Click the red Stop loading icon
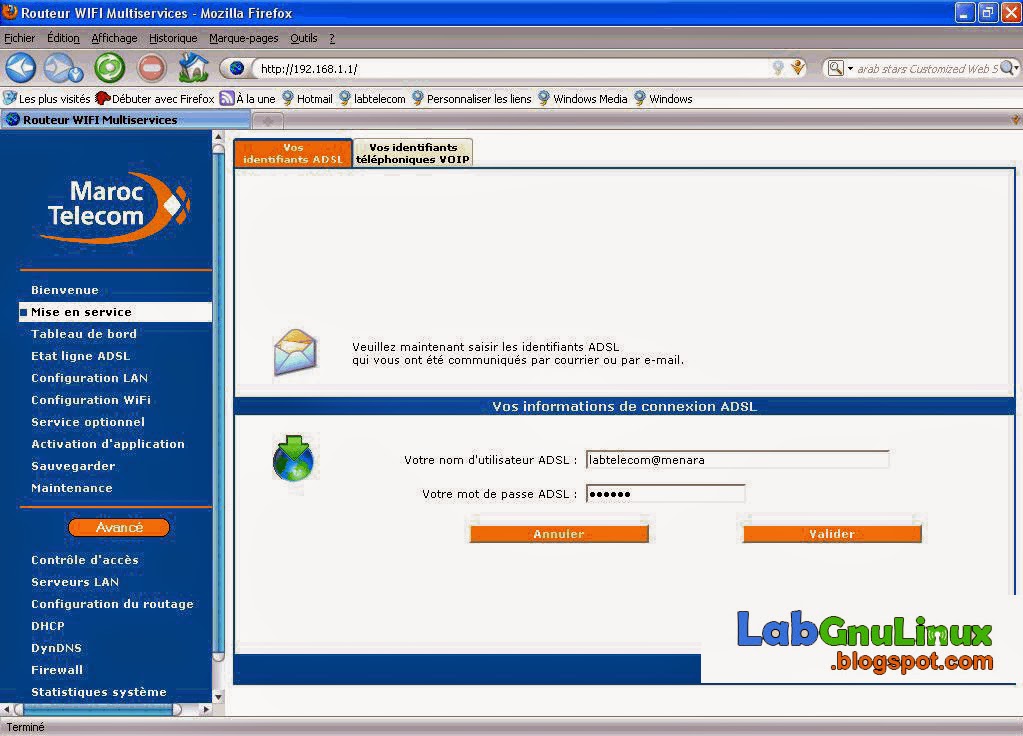This screenshot has width=1023, height=736. [151, 68]
